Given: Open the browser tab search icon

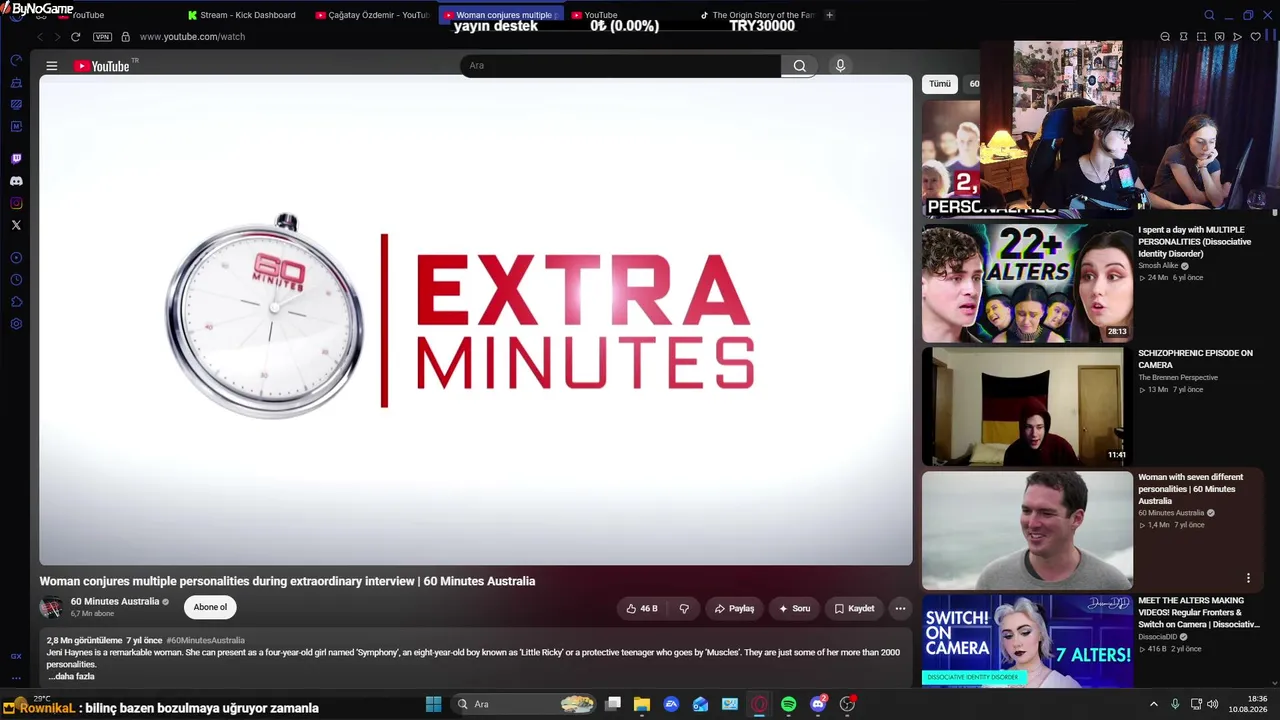Looking at the screenshot, I should click(x=1209, y=15).
